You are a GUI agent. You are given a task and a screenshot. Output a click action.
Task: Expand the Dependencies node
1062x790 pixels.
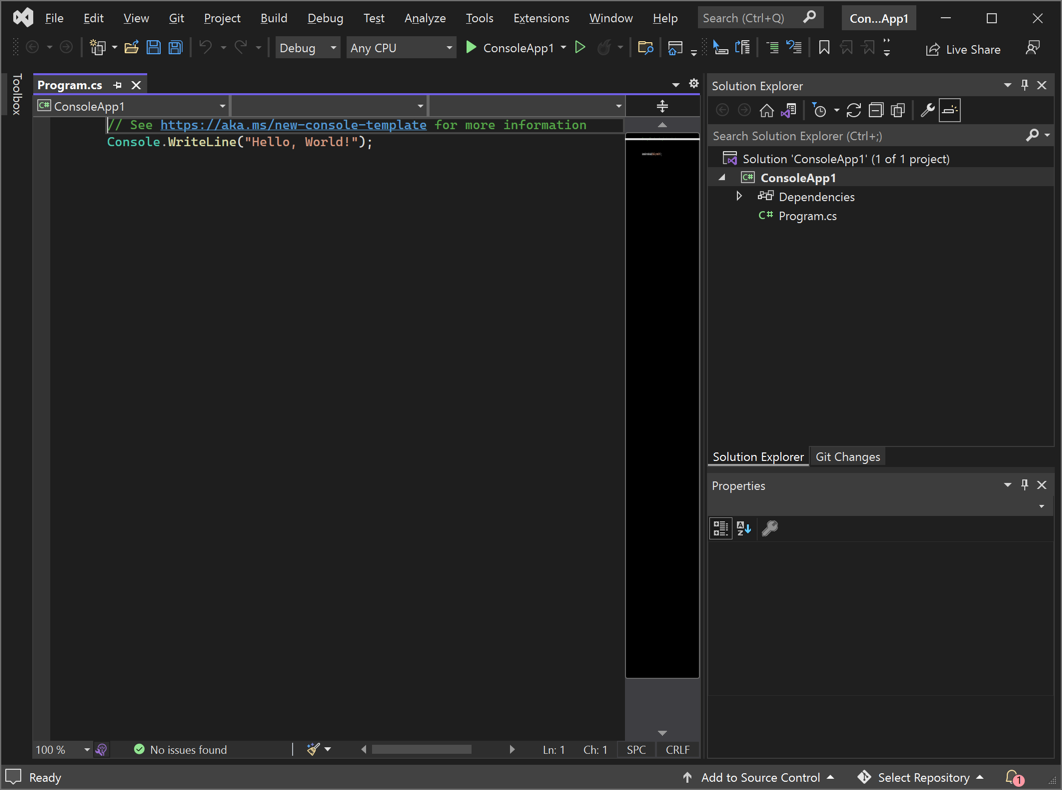(x=739, y=196)
